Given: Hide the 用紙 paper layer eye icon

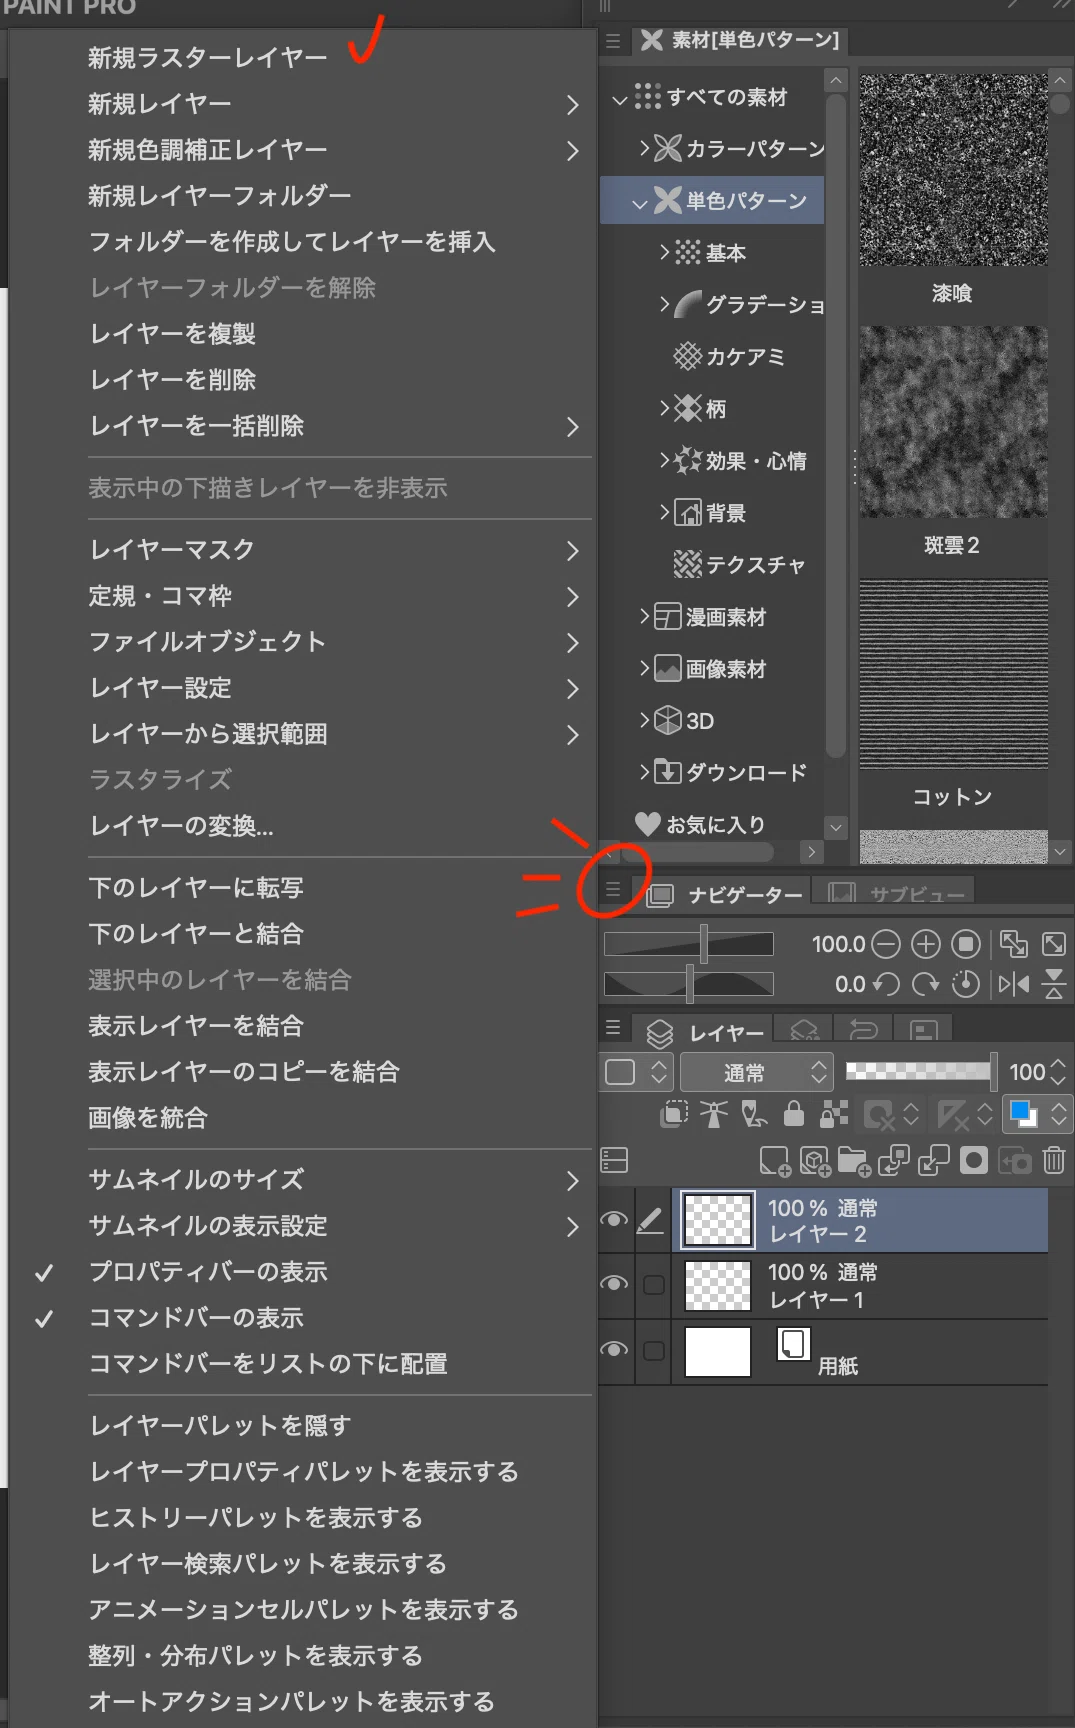Looking at the screenshot, I should tap(614, 1349).
